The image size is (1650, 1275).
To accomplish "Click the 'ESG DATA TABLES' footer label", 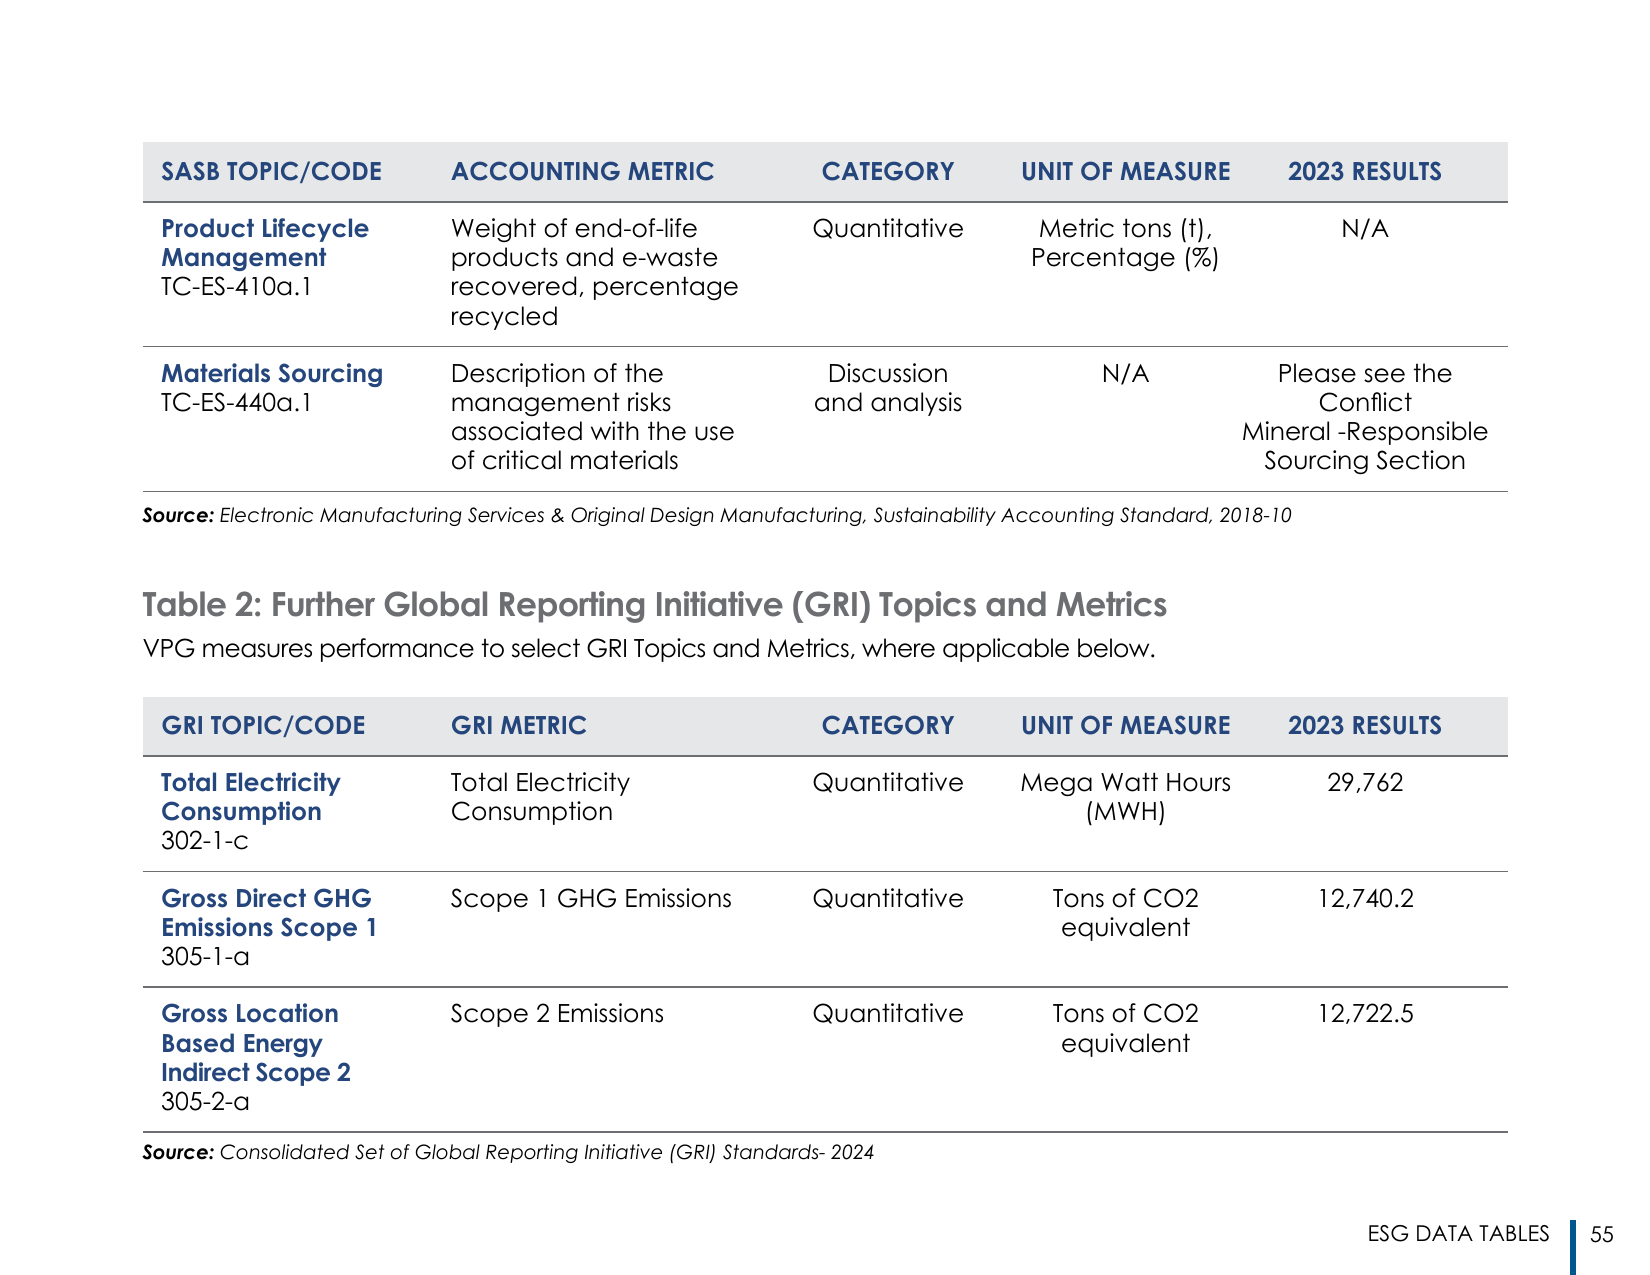I will (1458, 1234).
